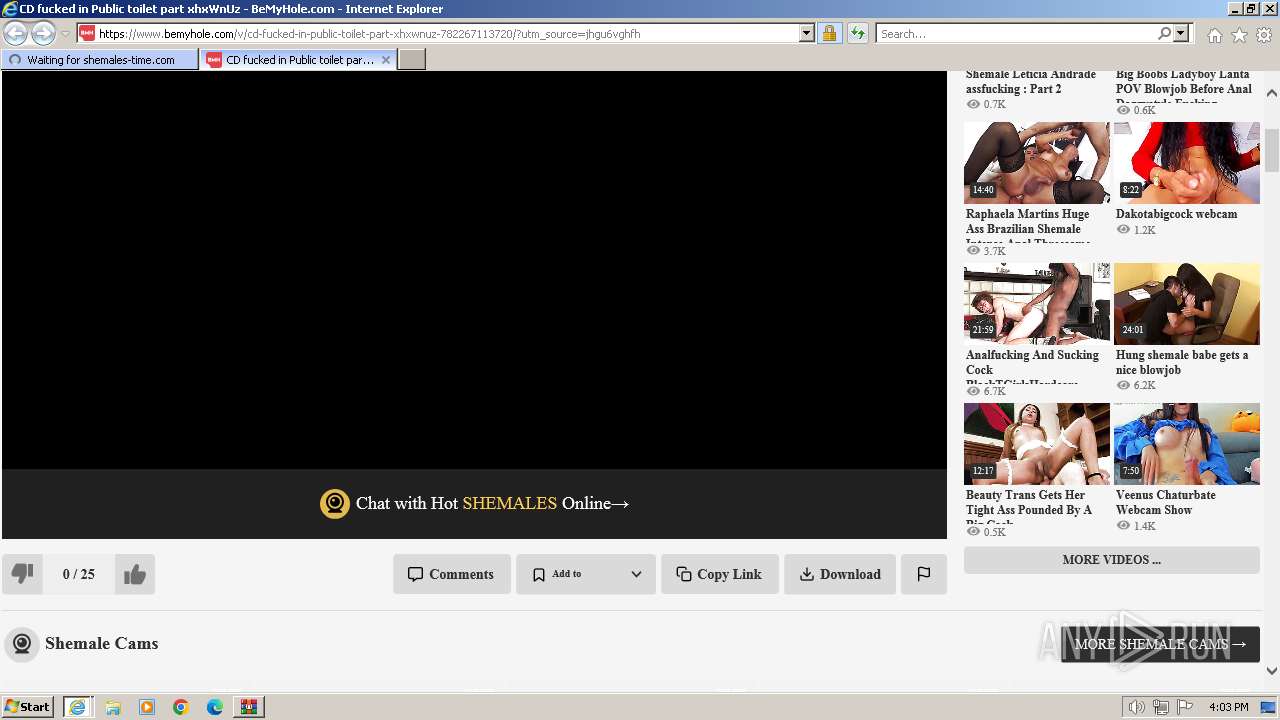The width and height of the screenshot is (1280, 720).
Task: Close the active BeMyHole tab
Action: point(386,60)
